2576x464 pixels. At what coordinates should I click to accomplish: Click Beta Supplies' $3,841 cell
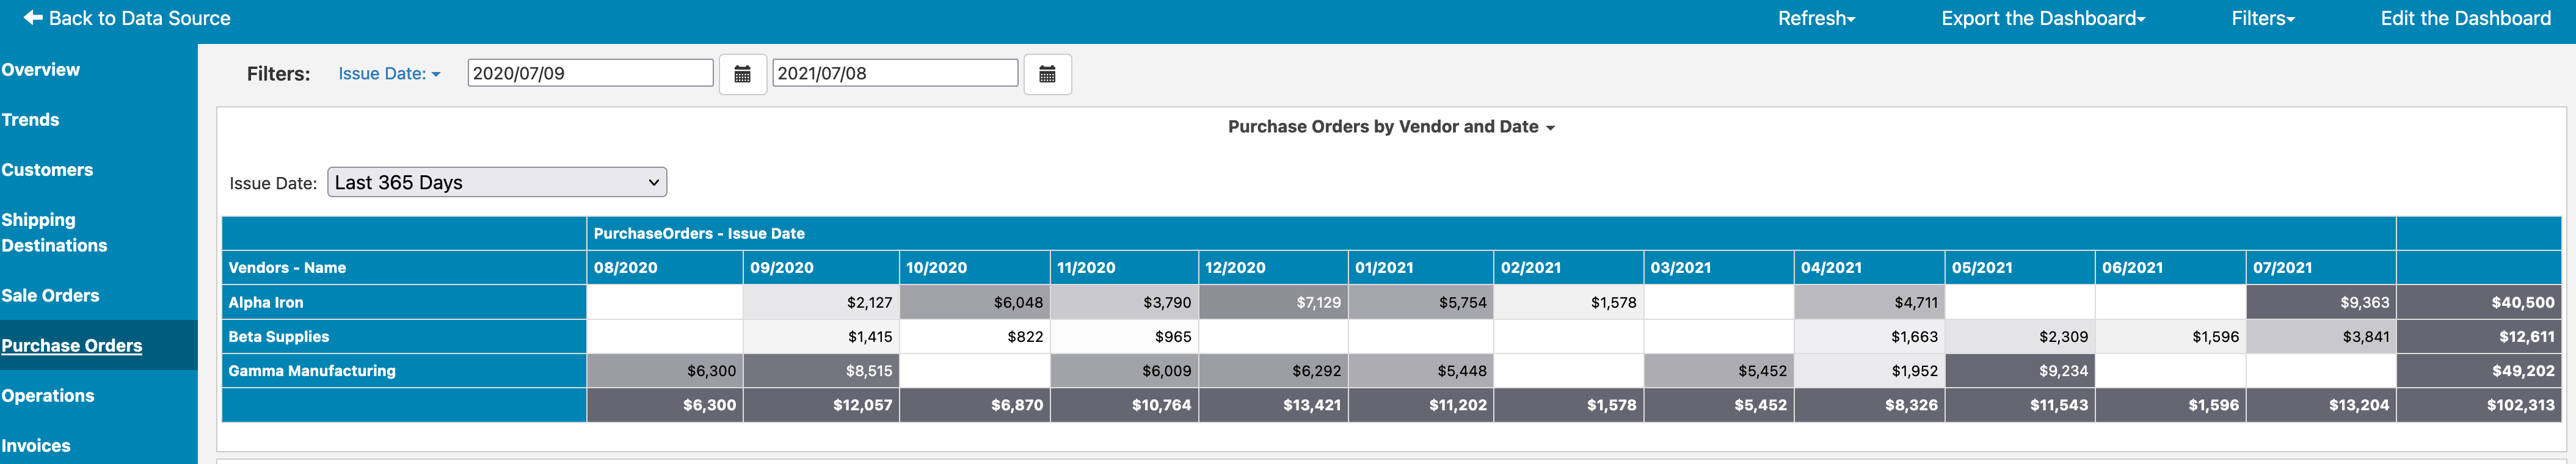tap(2321, 336)
